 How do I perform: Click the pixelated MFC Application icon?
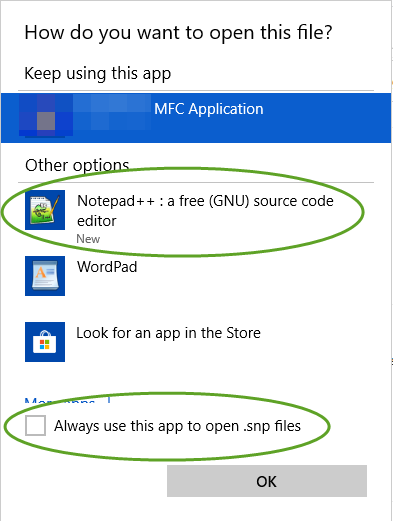pos(45,116)
